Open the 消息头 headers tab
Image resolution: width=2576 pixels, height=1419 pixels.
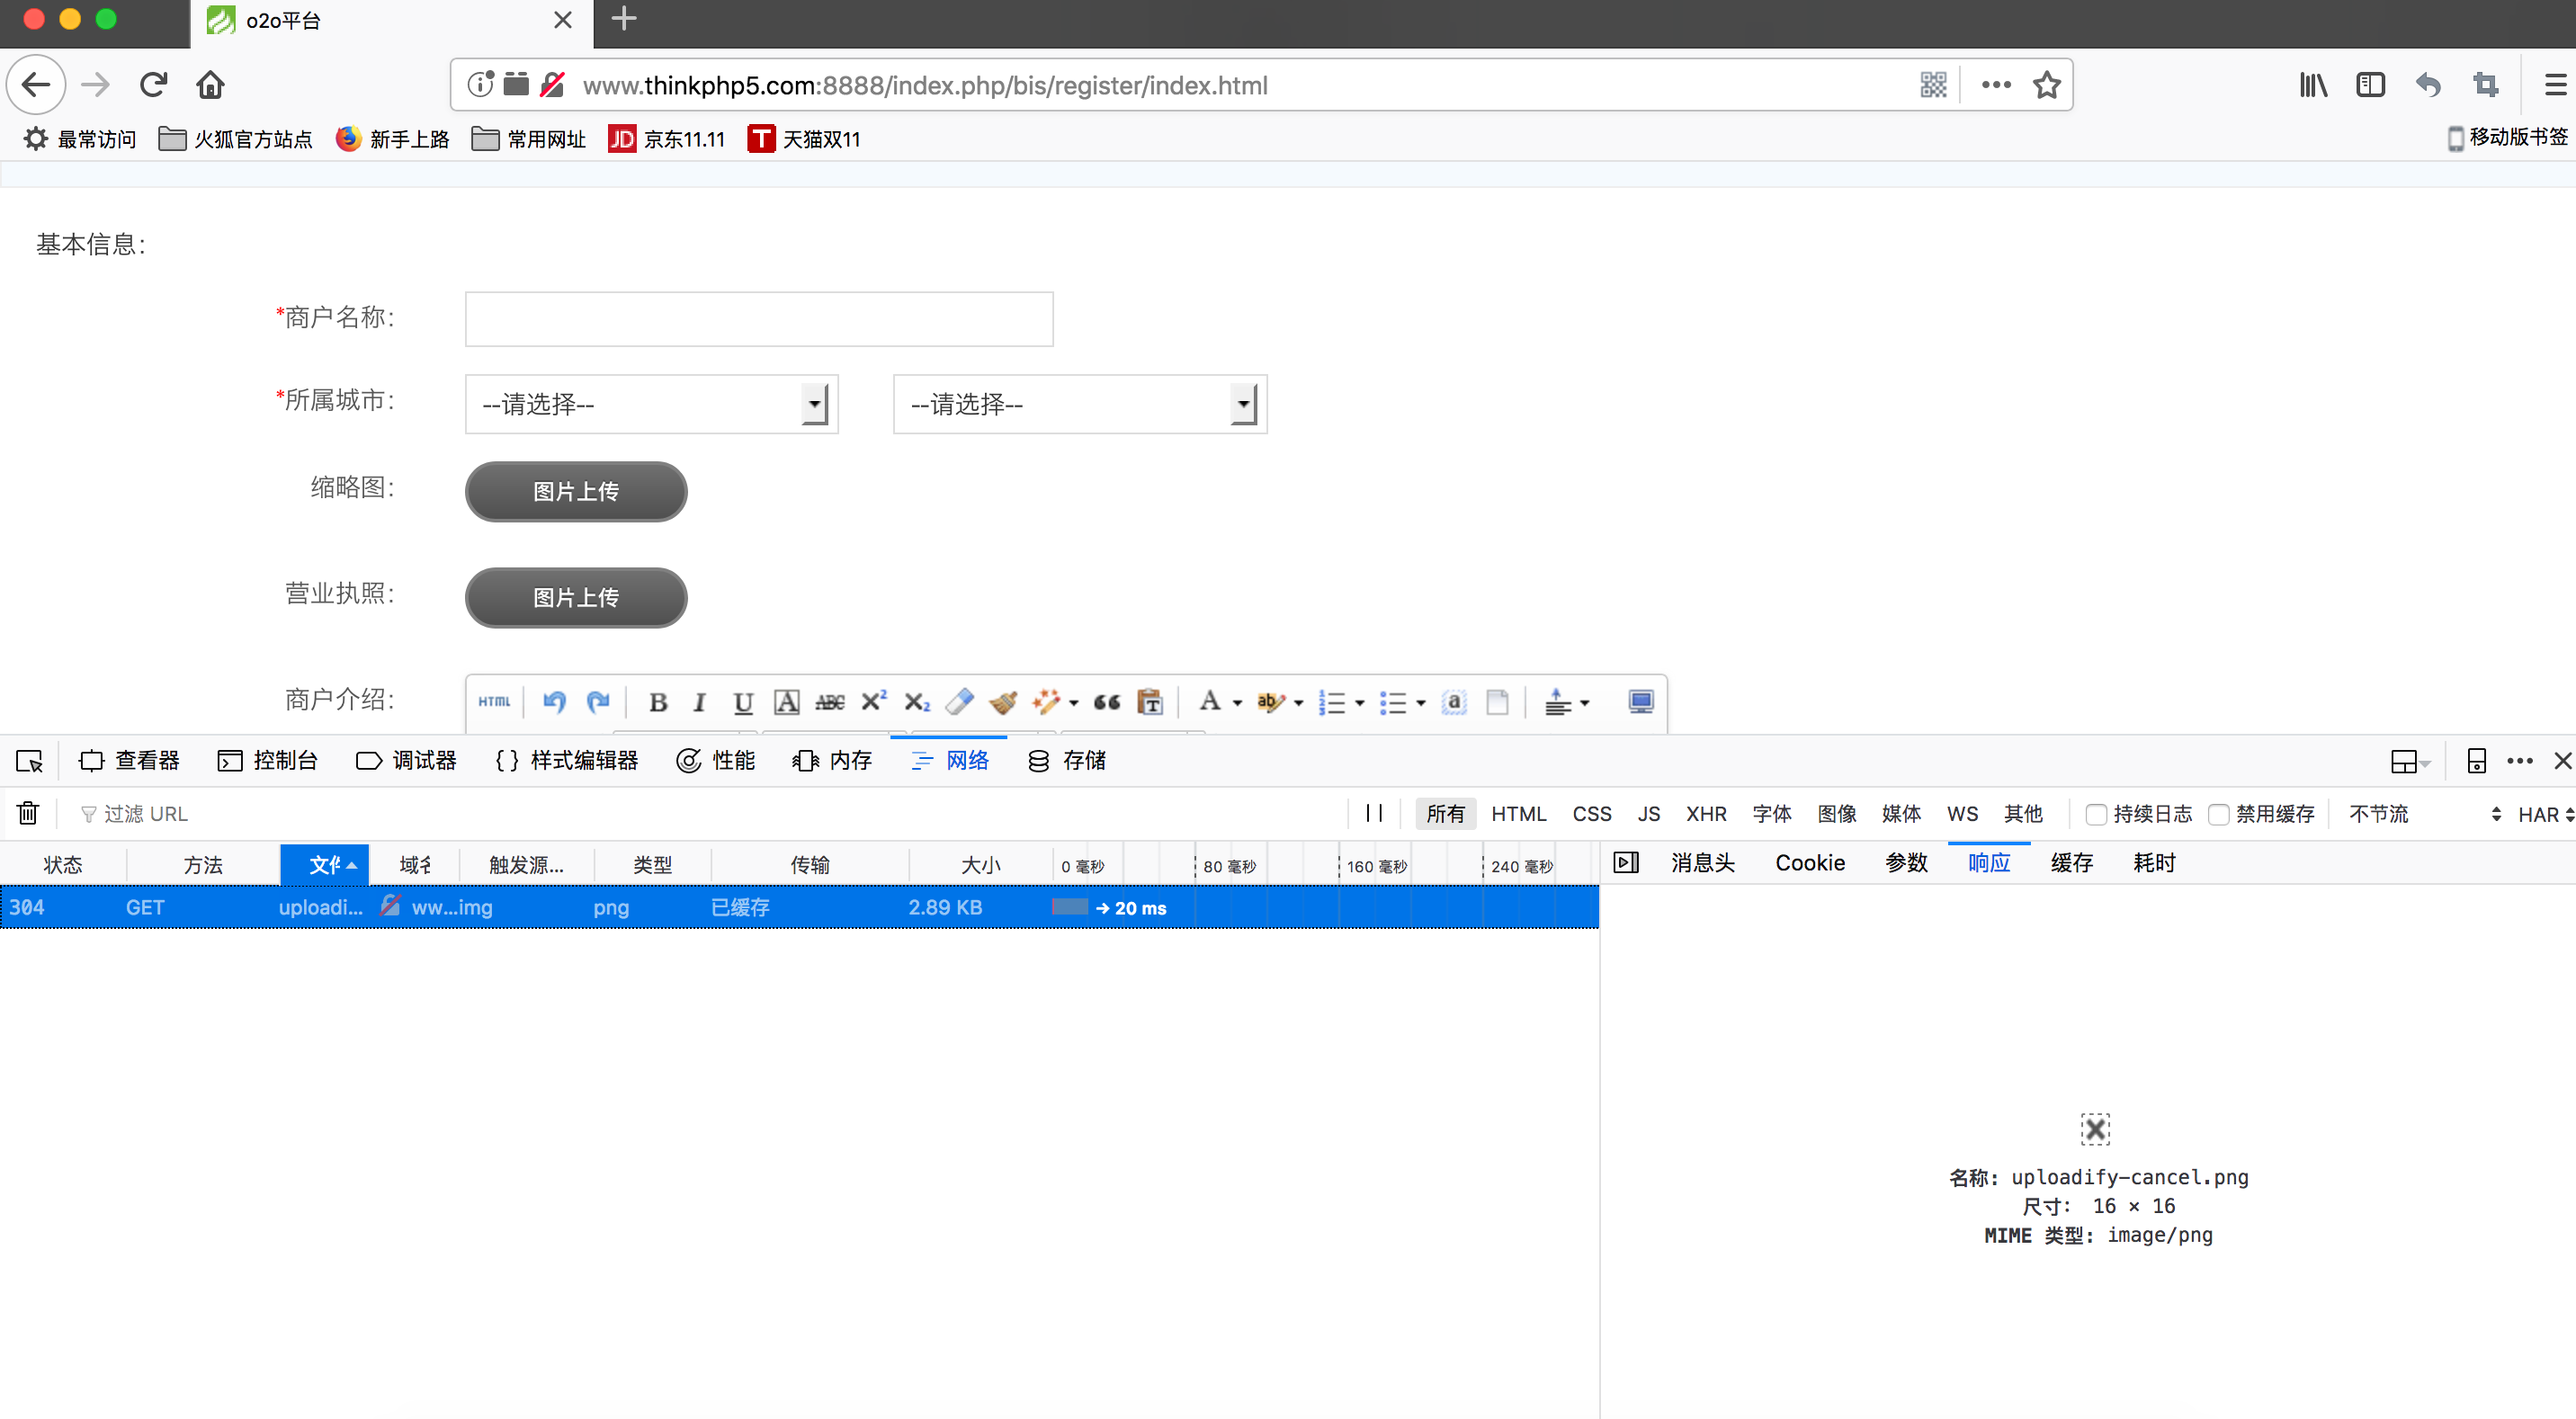click(x=1703, y=862)
